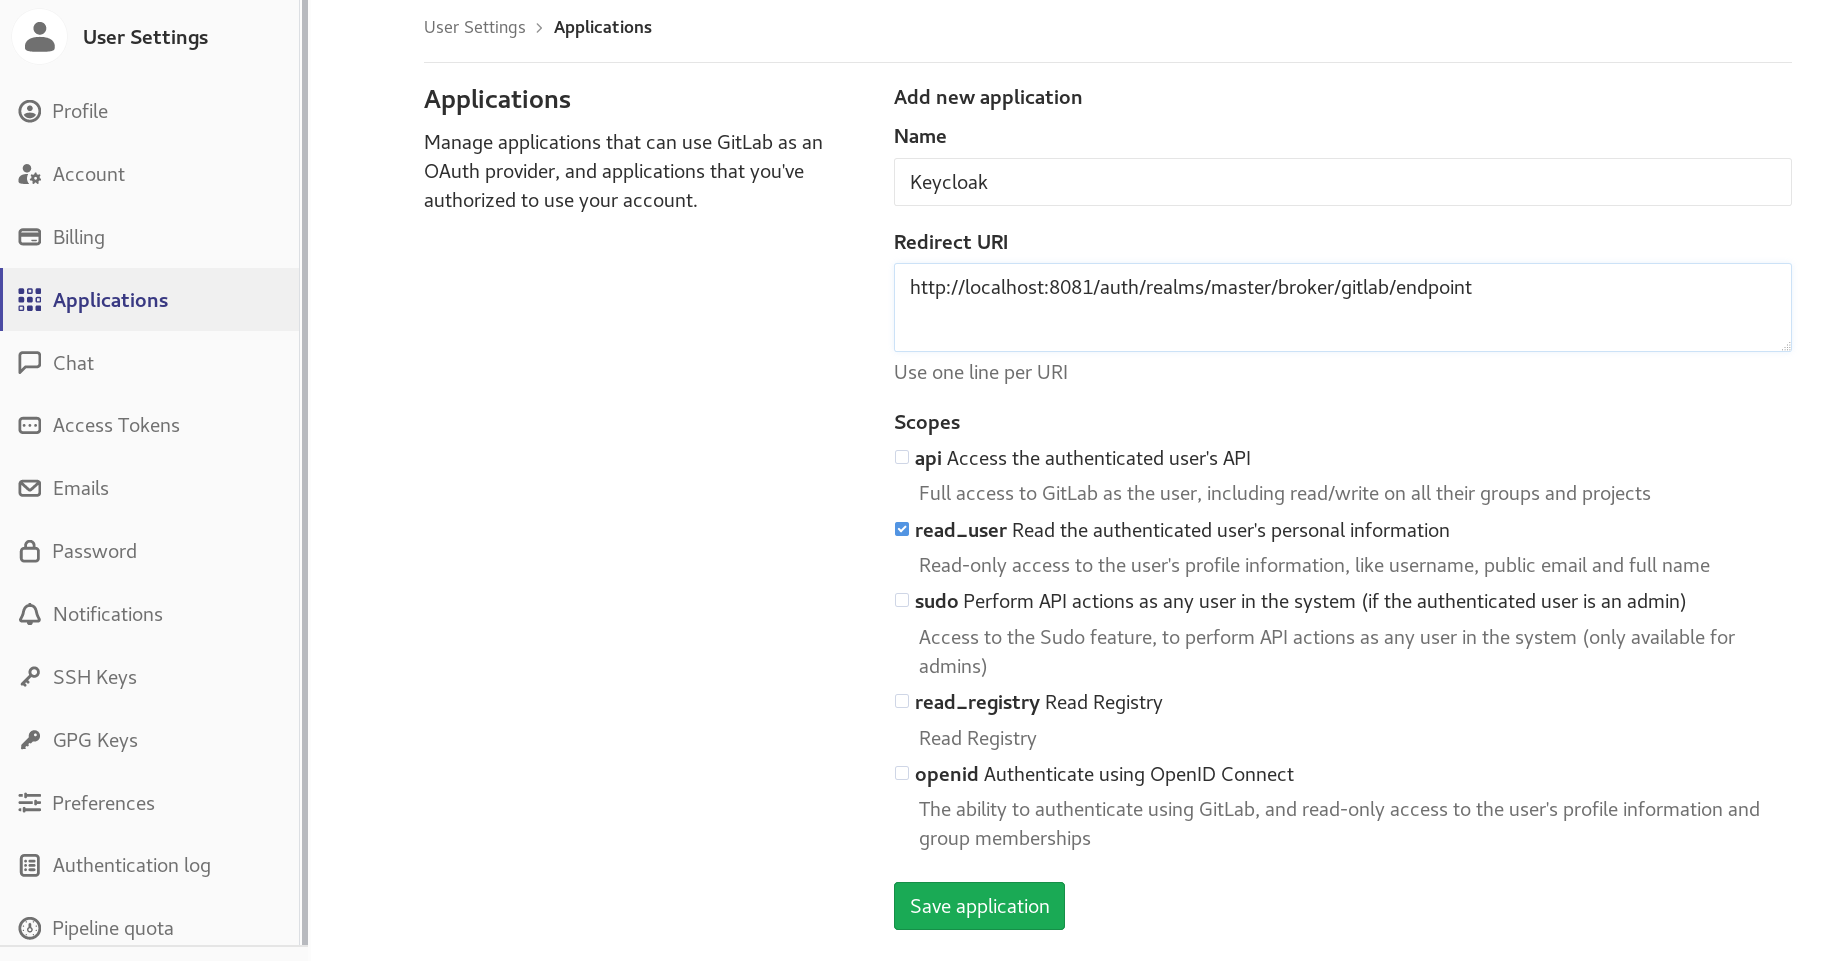This screenshot has width=1841, height=961.
Task: Click the Access Tokens icon
Action: pyautogui.click(x=29, y=425)
